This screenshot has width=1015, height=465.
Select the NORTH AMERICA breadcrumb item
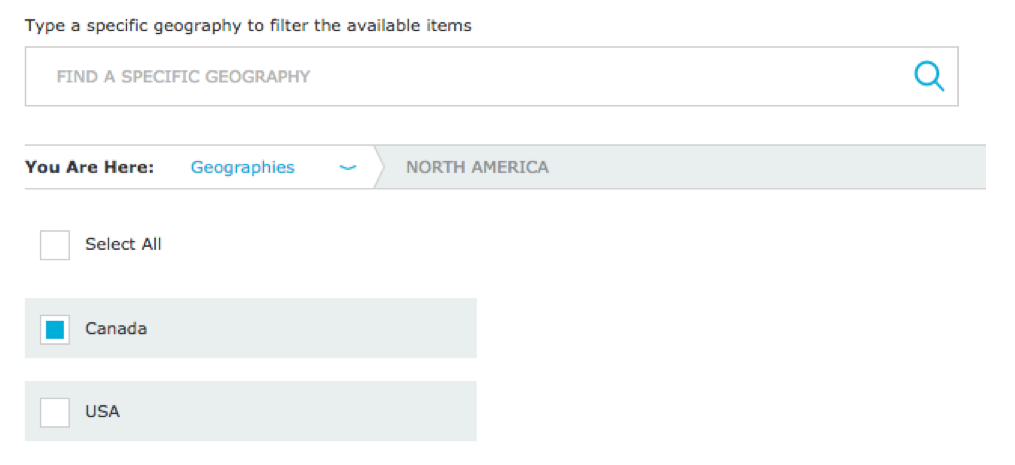pyautogui.click(x=477, y=167)
